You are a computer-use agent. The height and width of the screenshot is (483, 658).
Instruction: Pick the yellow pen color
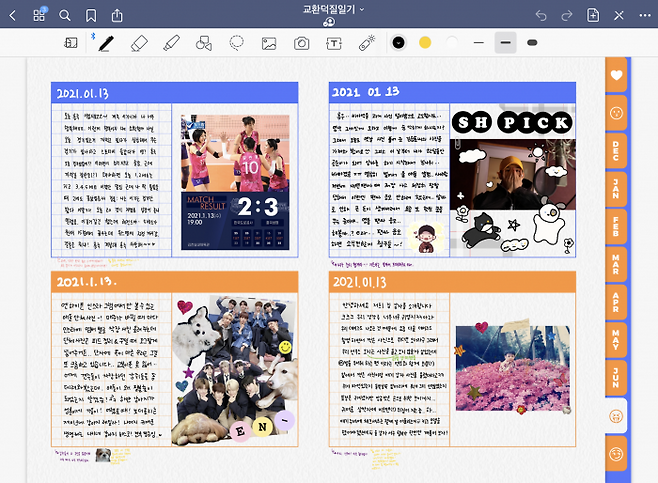(x=425, y=43)
